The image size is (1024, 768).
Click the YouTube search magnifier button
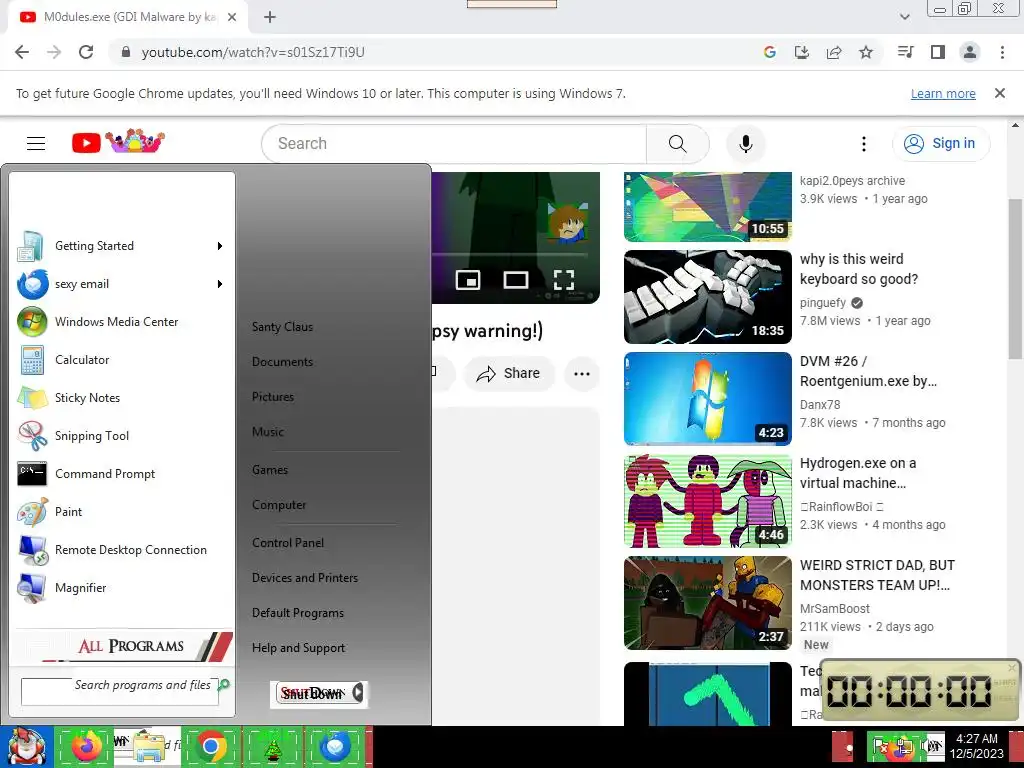click(678, 144)
